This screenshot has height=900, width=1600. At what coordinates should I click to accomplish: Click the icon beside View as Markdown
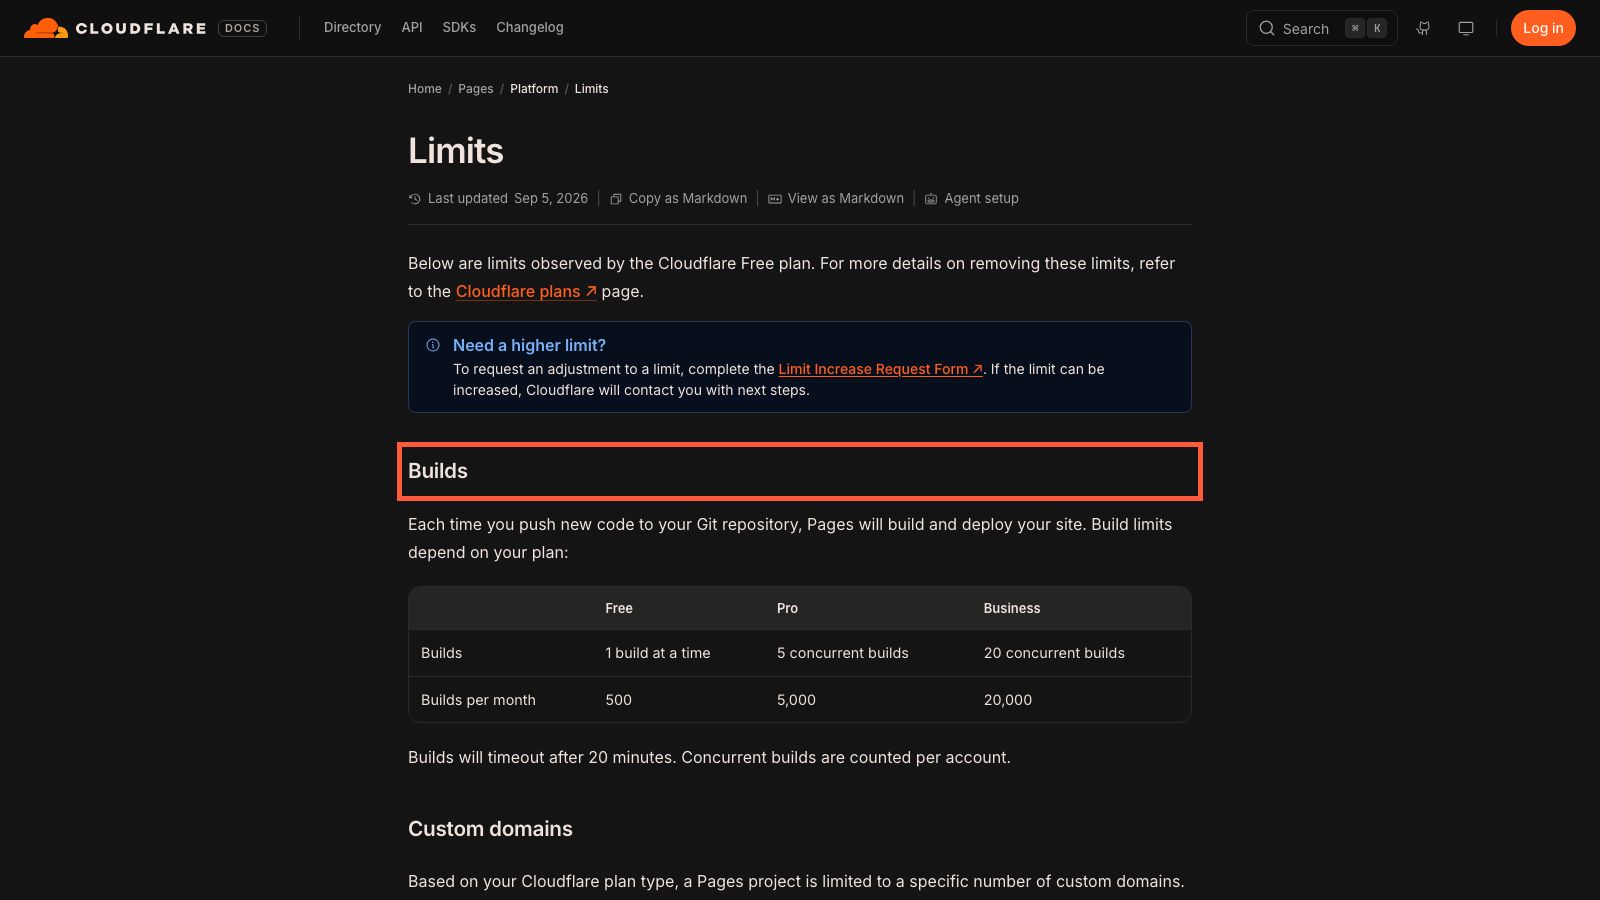775,199
